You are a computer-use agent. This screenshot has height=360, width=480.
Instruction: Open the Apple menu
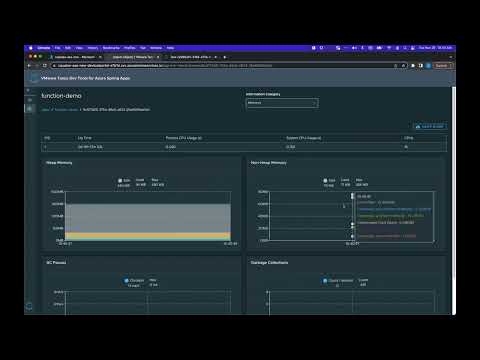pos(31,48)
